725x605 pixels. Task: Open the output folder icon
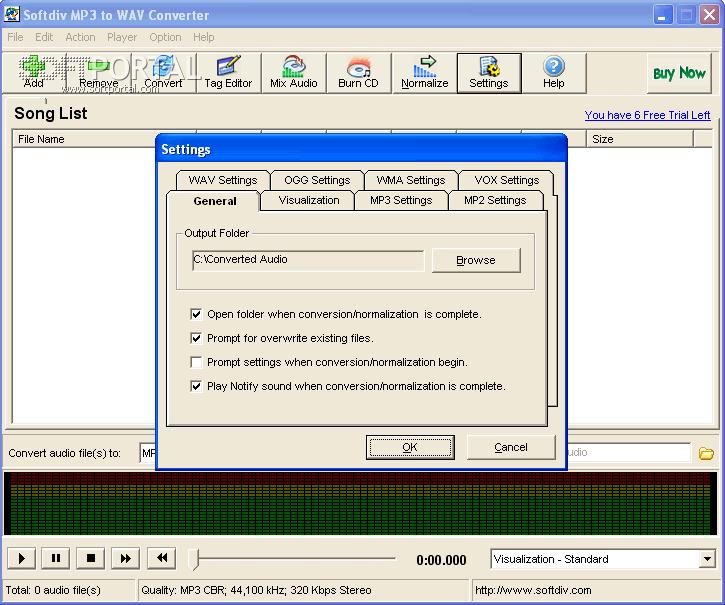[706, 453]
